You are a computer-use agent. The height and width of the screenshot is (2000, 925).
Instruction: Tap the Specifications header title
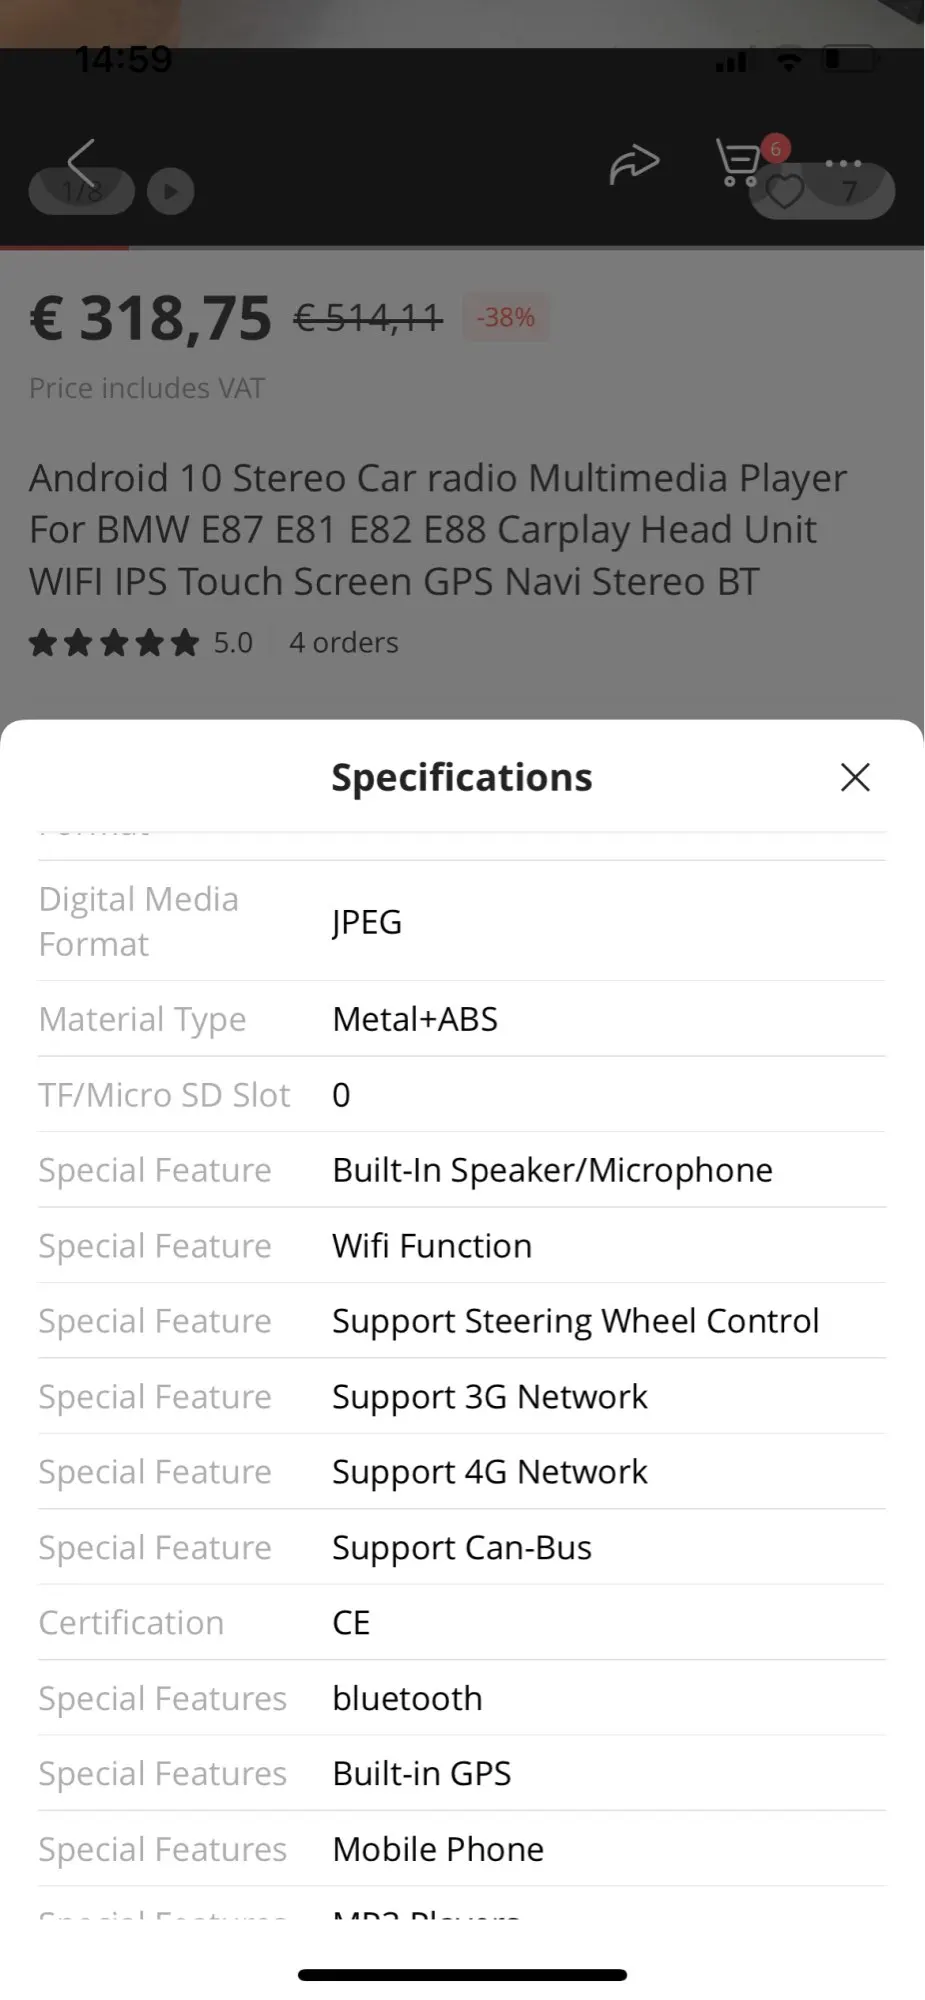coord(462,777)
